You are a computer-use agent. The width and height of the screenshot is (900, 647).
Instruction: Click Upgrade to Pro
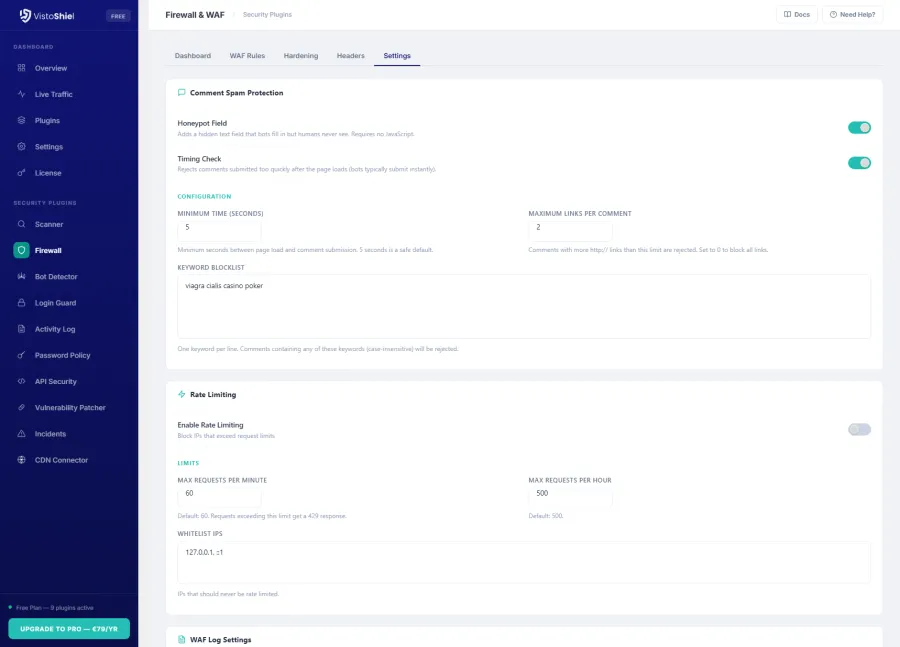(x=69, y=628)
